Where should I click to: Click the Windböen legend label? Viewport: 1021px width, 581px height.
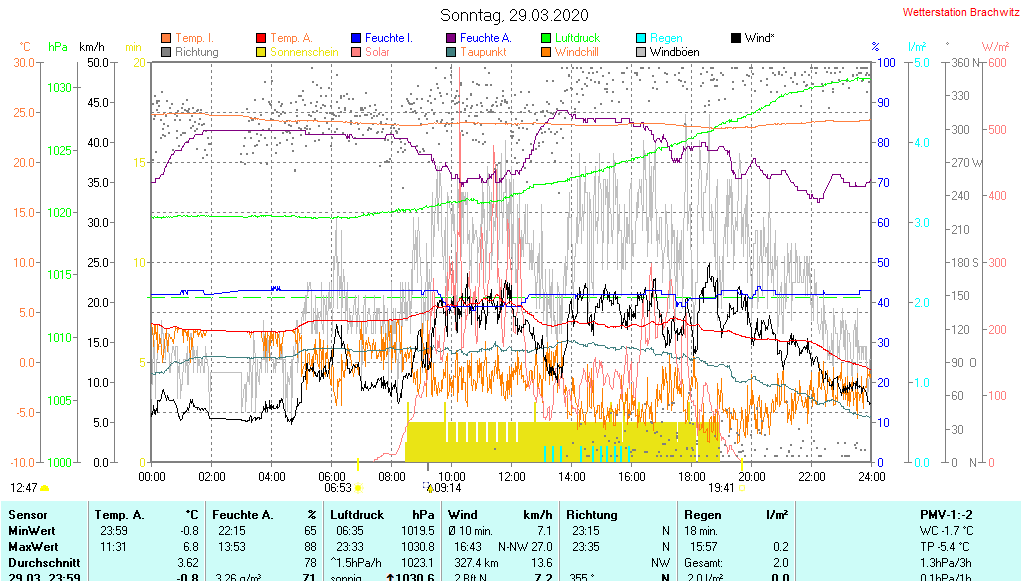tap(674, 52)
